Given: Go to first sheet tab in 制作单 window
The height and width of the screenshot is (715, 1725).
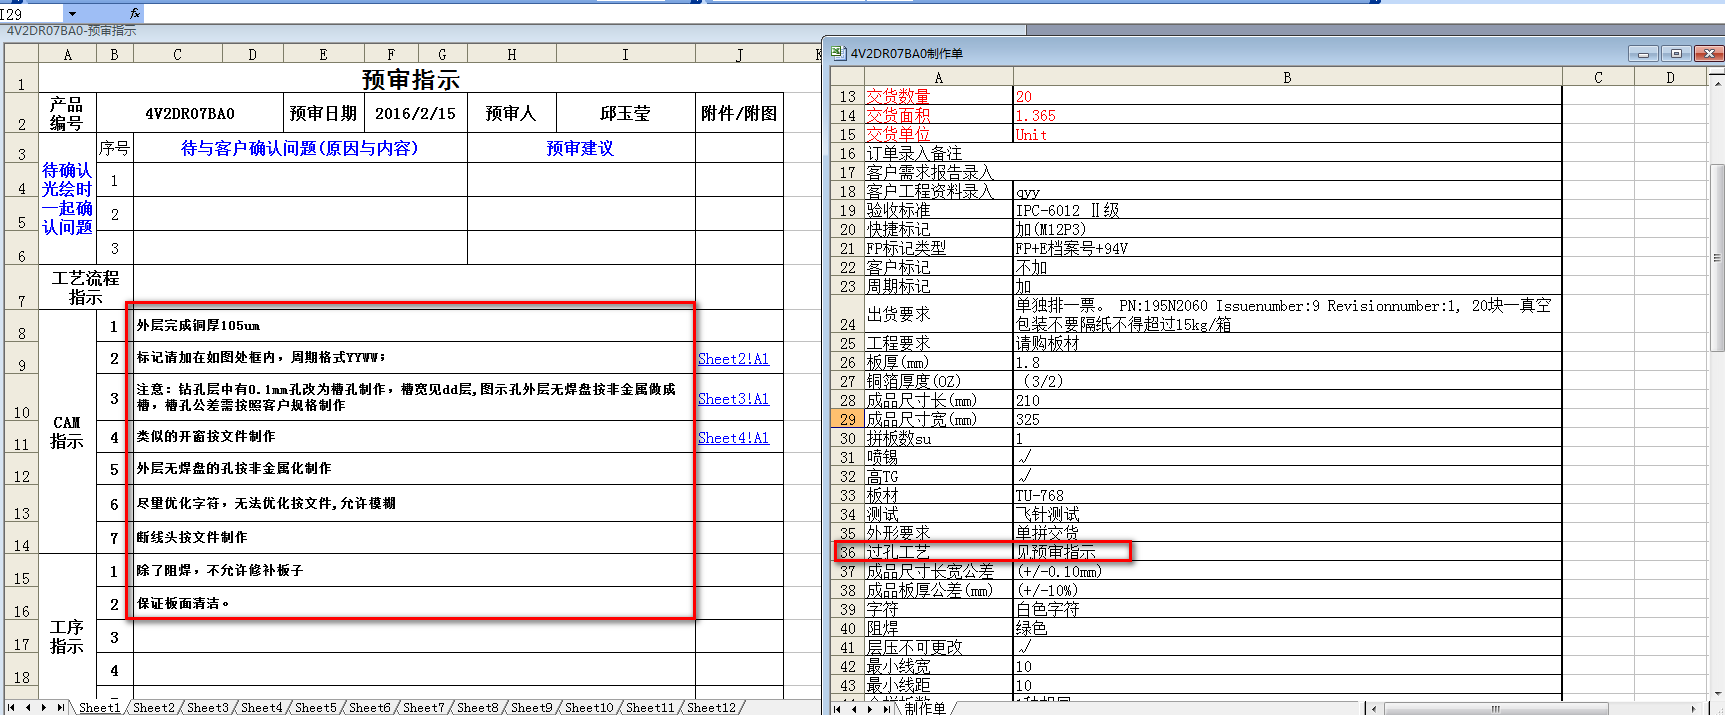Looking at the screenshot, I should point(838,708).
